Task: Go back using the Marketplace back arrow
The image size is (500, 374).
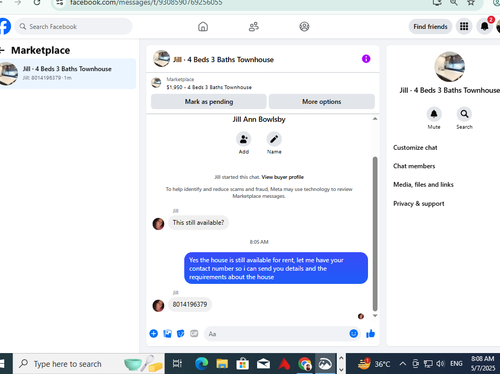Action: pos(3,50)
